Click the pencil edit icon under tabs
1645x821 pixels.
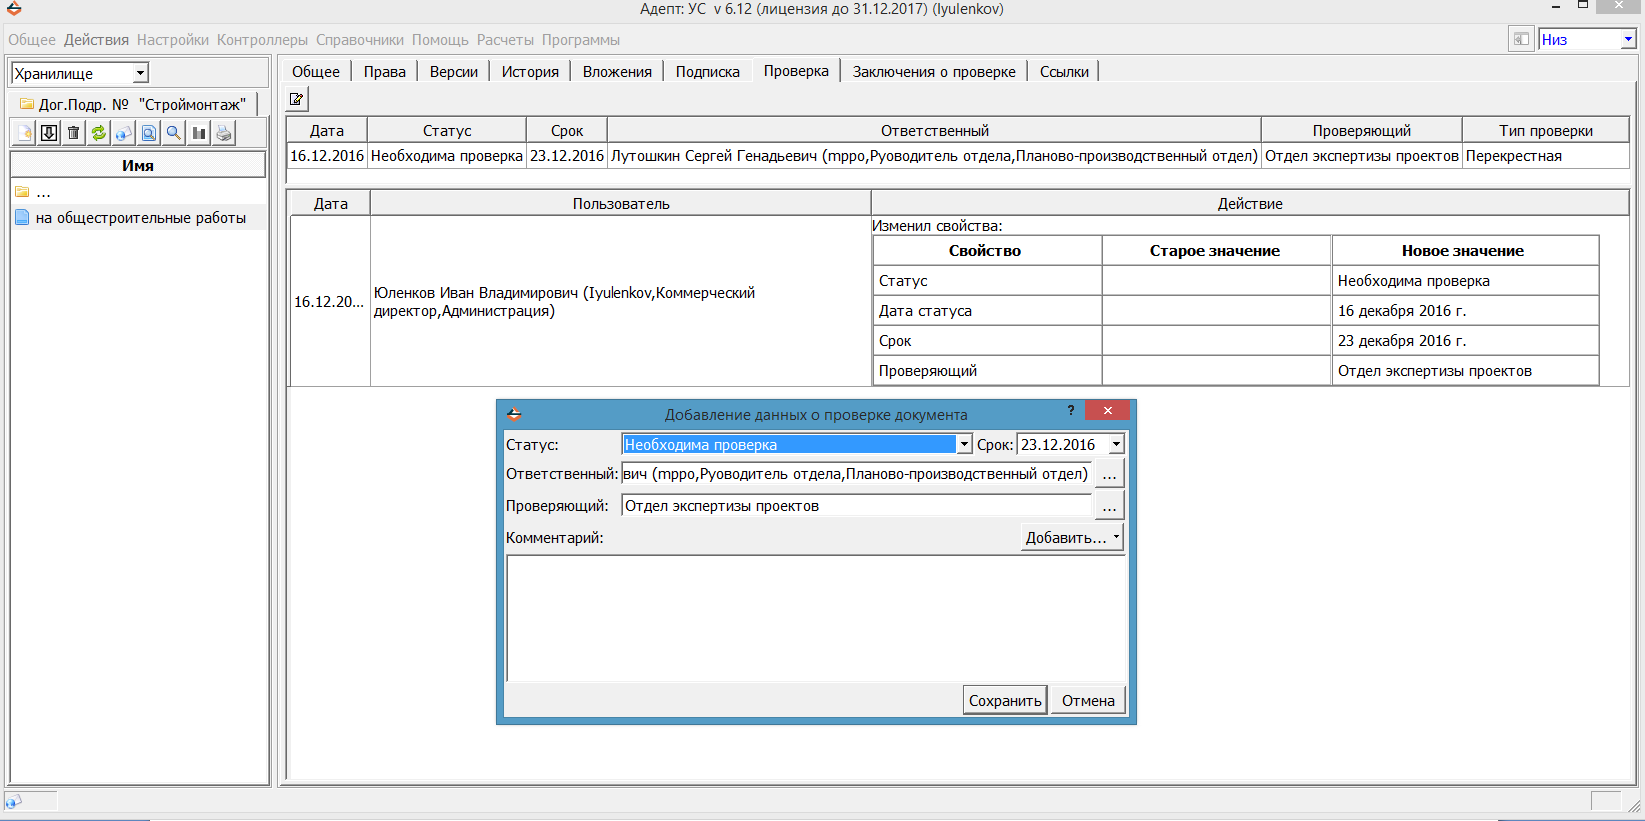tap(297, 99)
